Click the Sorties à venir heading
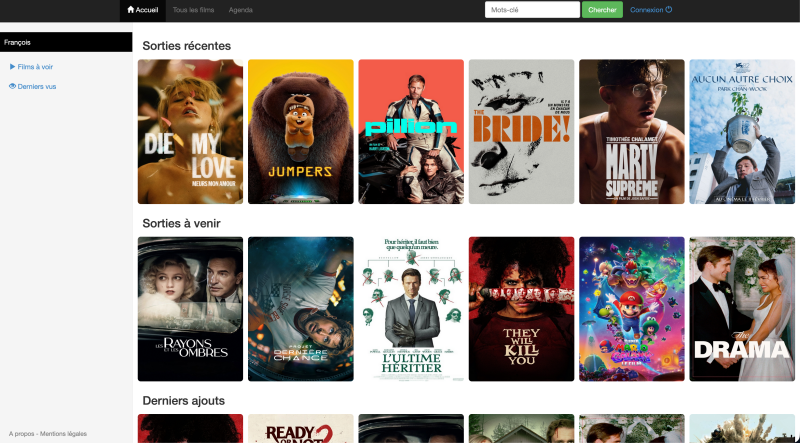Image resolution: width=800 pixels, height=443 pixels. [x=181, y=223]
